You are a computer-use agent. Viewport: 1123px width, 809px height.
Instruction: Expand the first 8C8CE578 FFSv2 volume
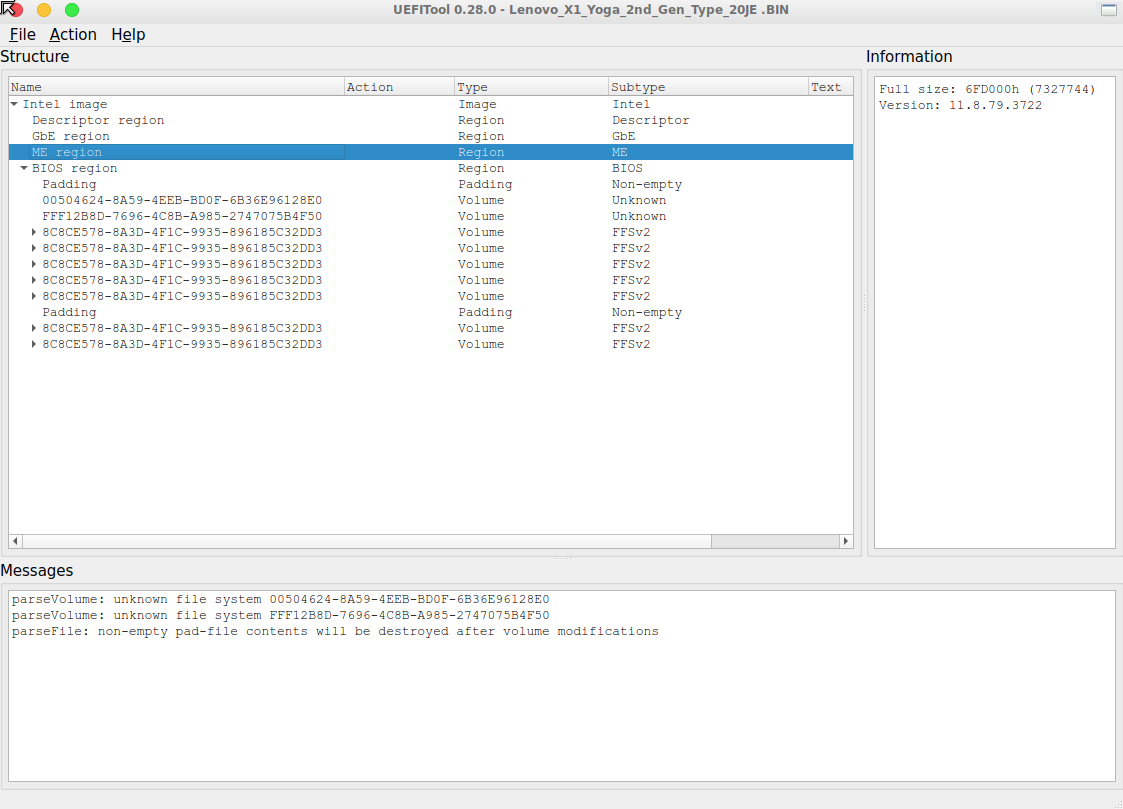pyautogui.click(x=34, y=232)
